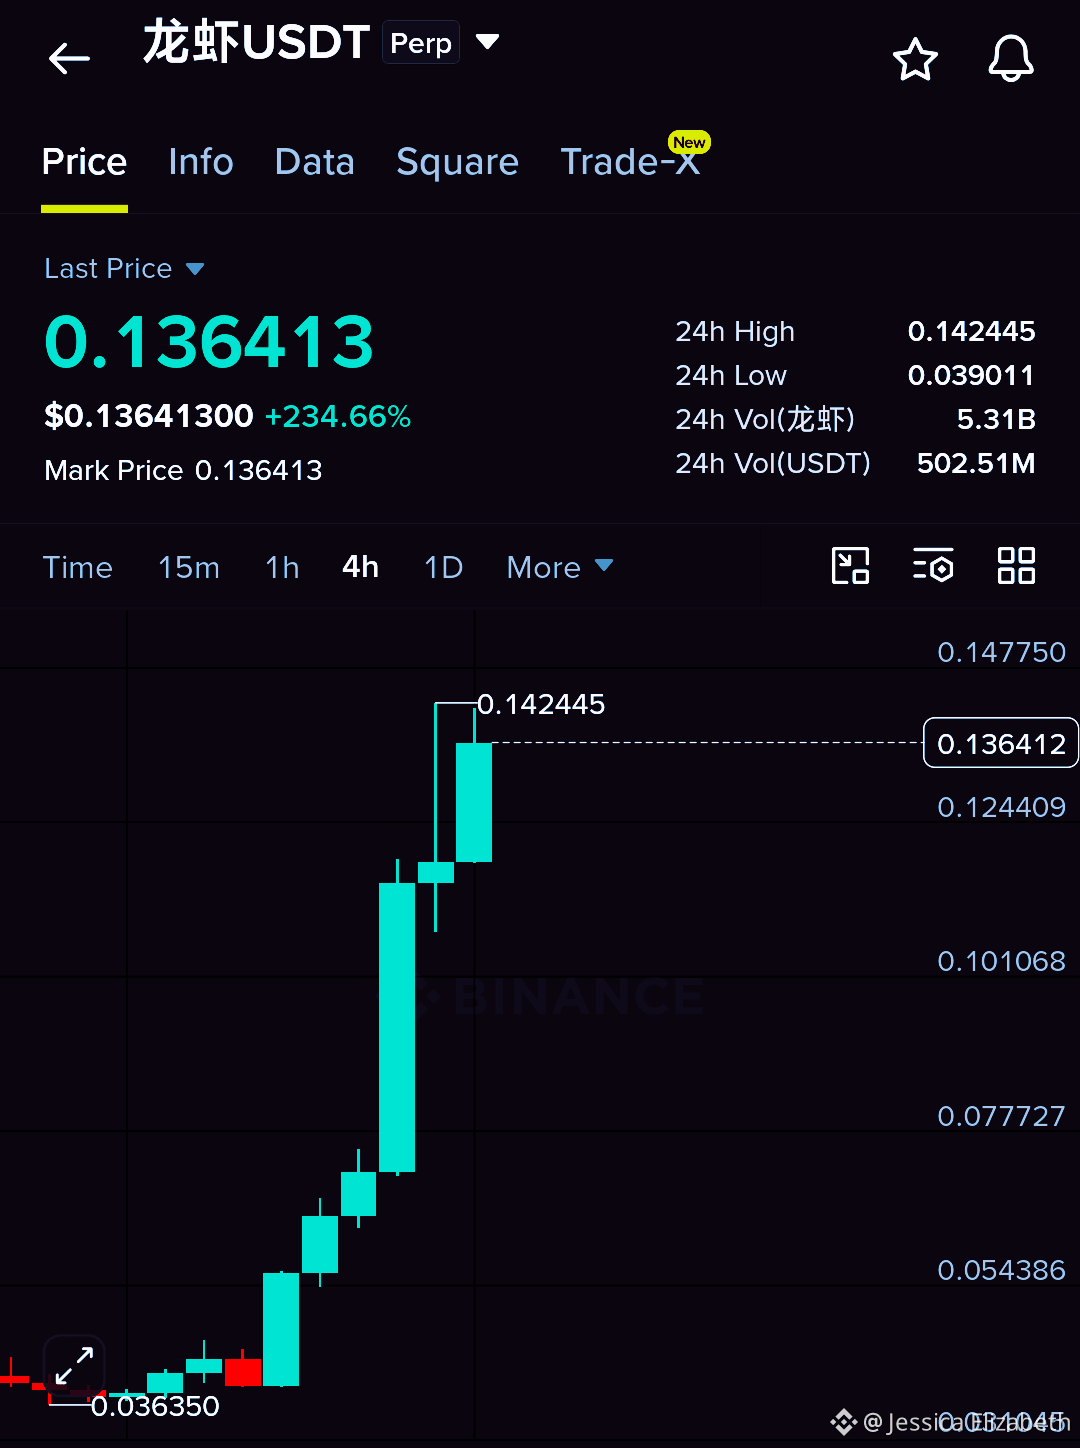The image size is (1080, 1448).
Task: Open the Square tab
Action: [457, 162]
